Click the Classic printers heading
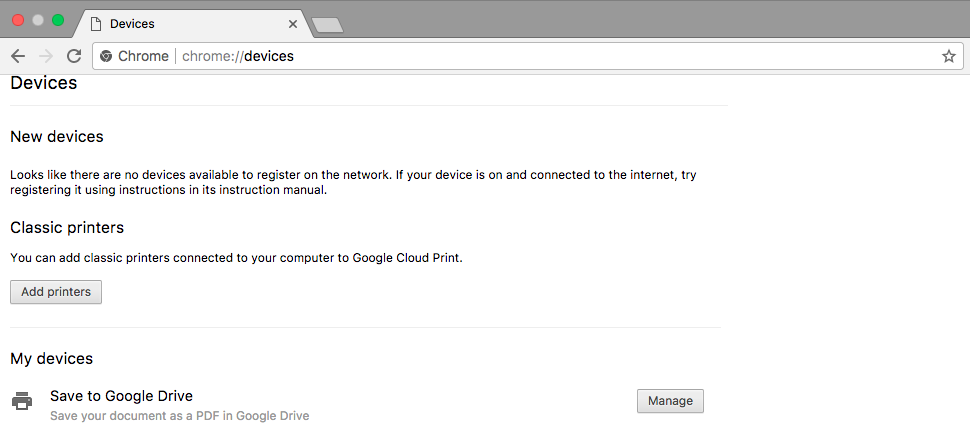The width and height of the screenshot is (970, 430). (x=67, y=228)
